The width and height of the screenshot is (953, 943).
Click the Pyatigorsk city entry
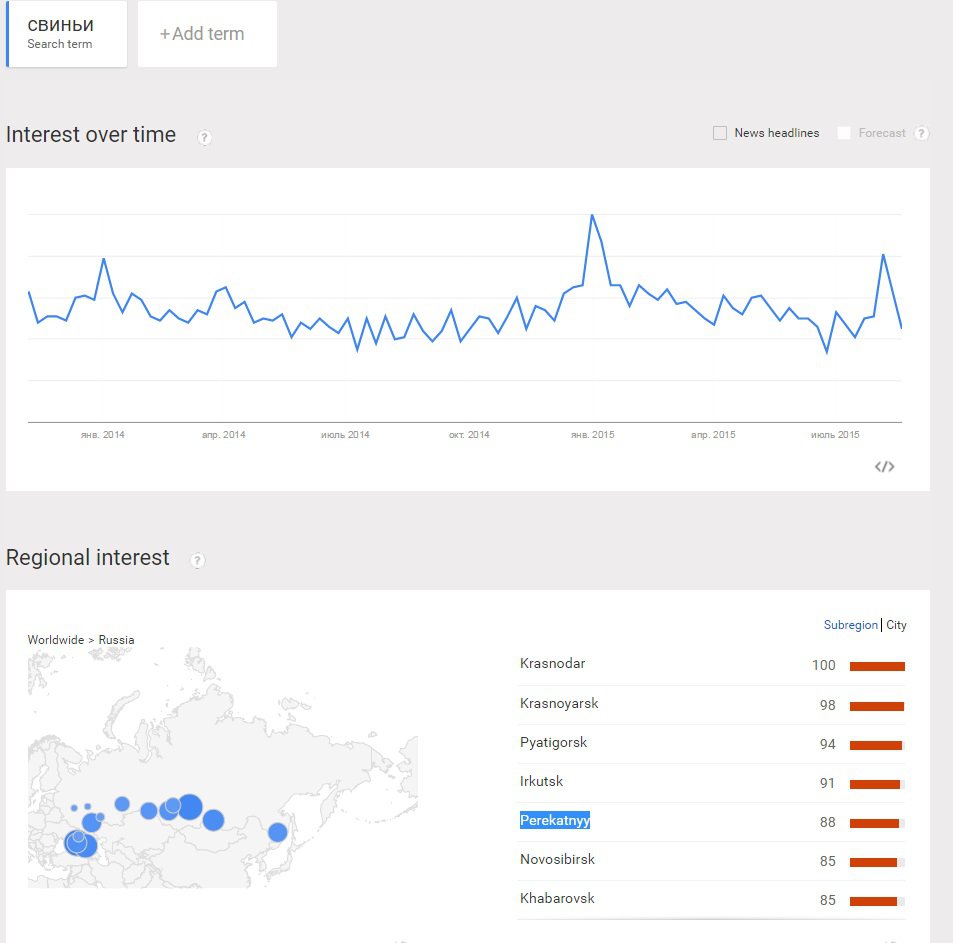554,743
